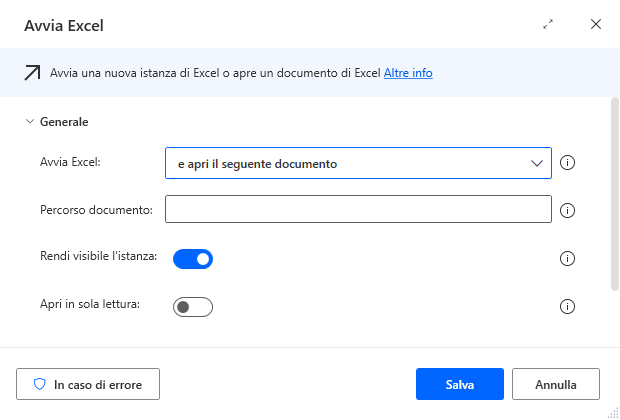Image resolution: width=620 pixels, height=420 pixels.
Task: Open the Avvia Excel dropdown
Action: point(358,163)
